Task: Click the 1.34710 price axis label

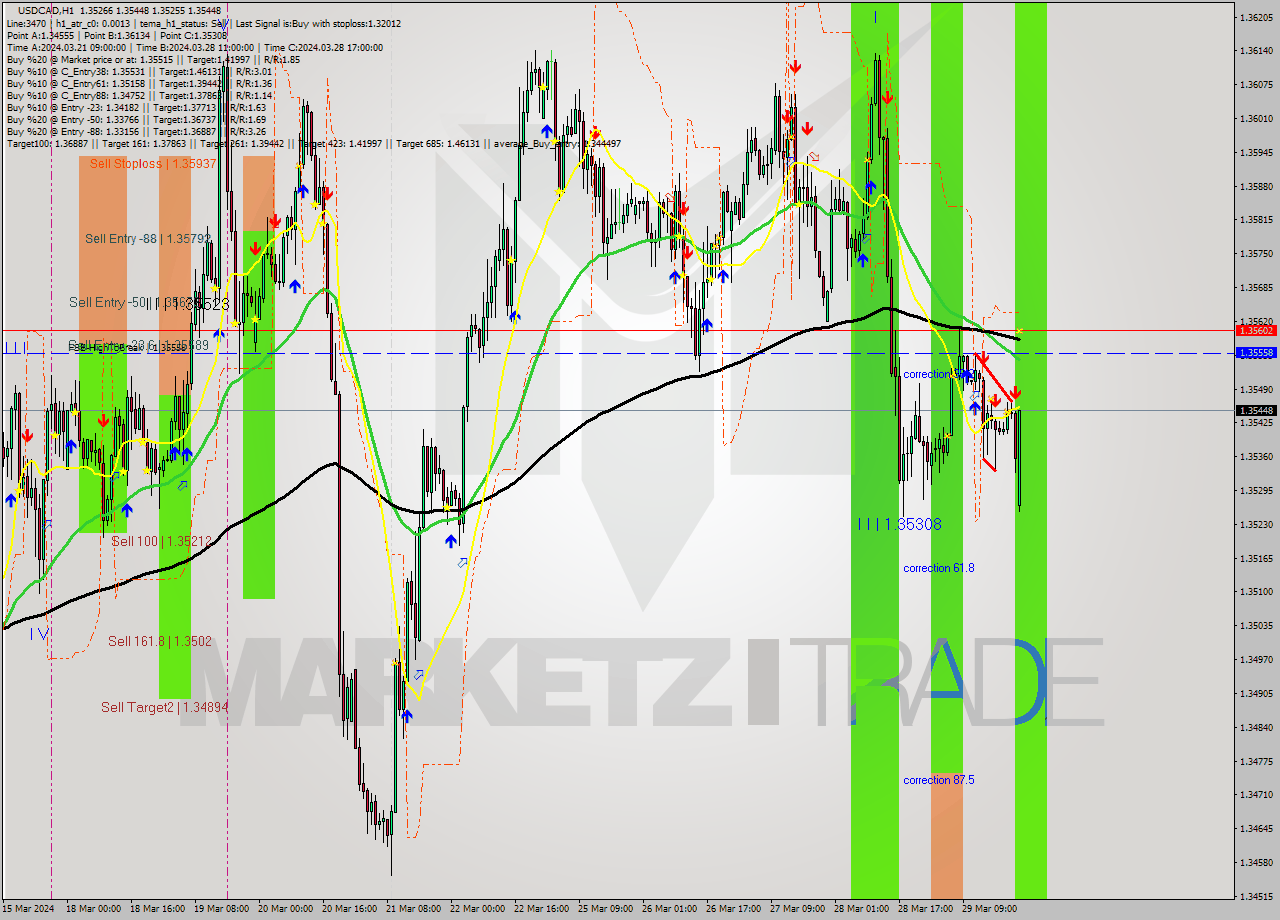Action: point(1256,794)
